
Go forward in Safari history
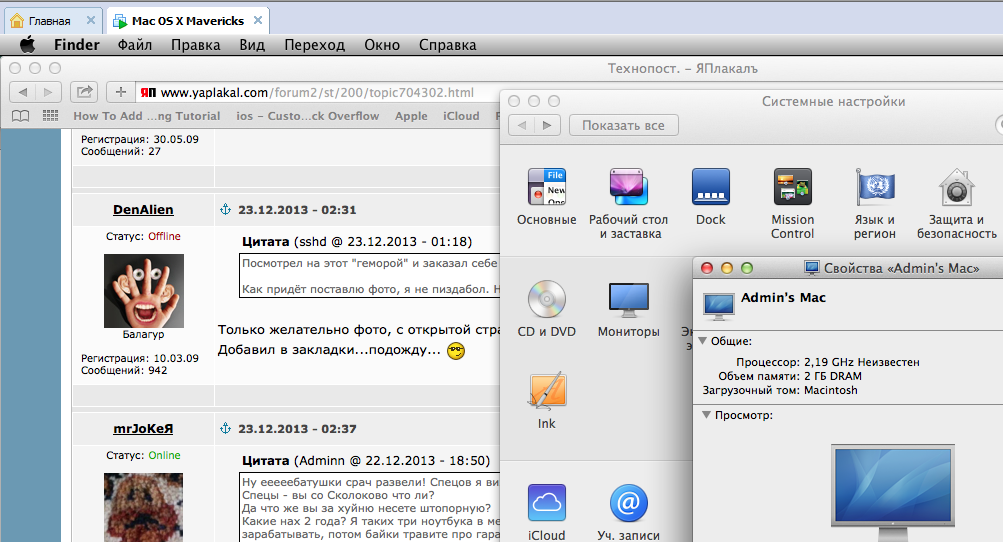[48, 92]
